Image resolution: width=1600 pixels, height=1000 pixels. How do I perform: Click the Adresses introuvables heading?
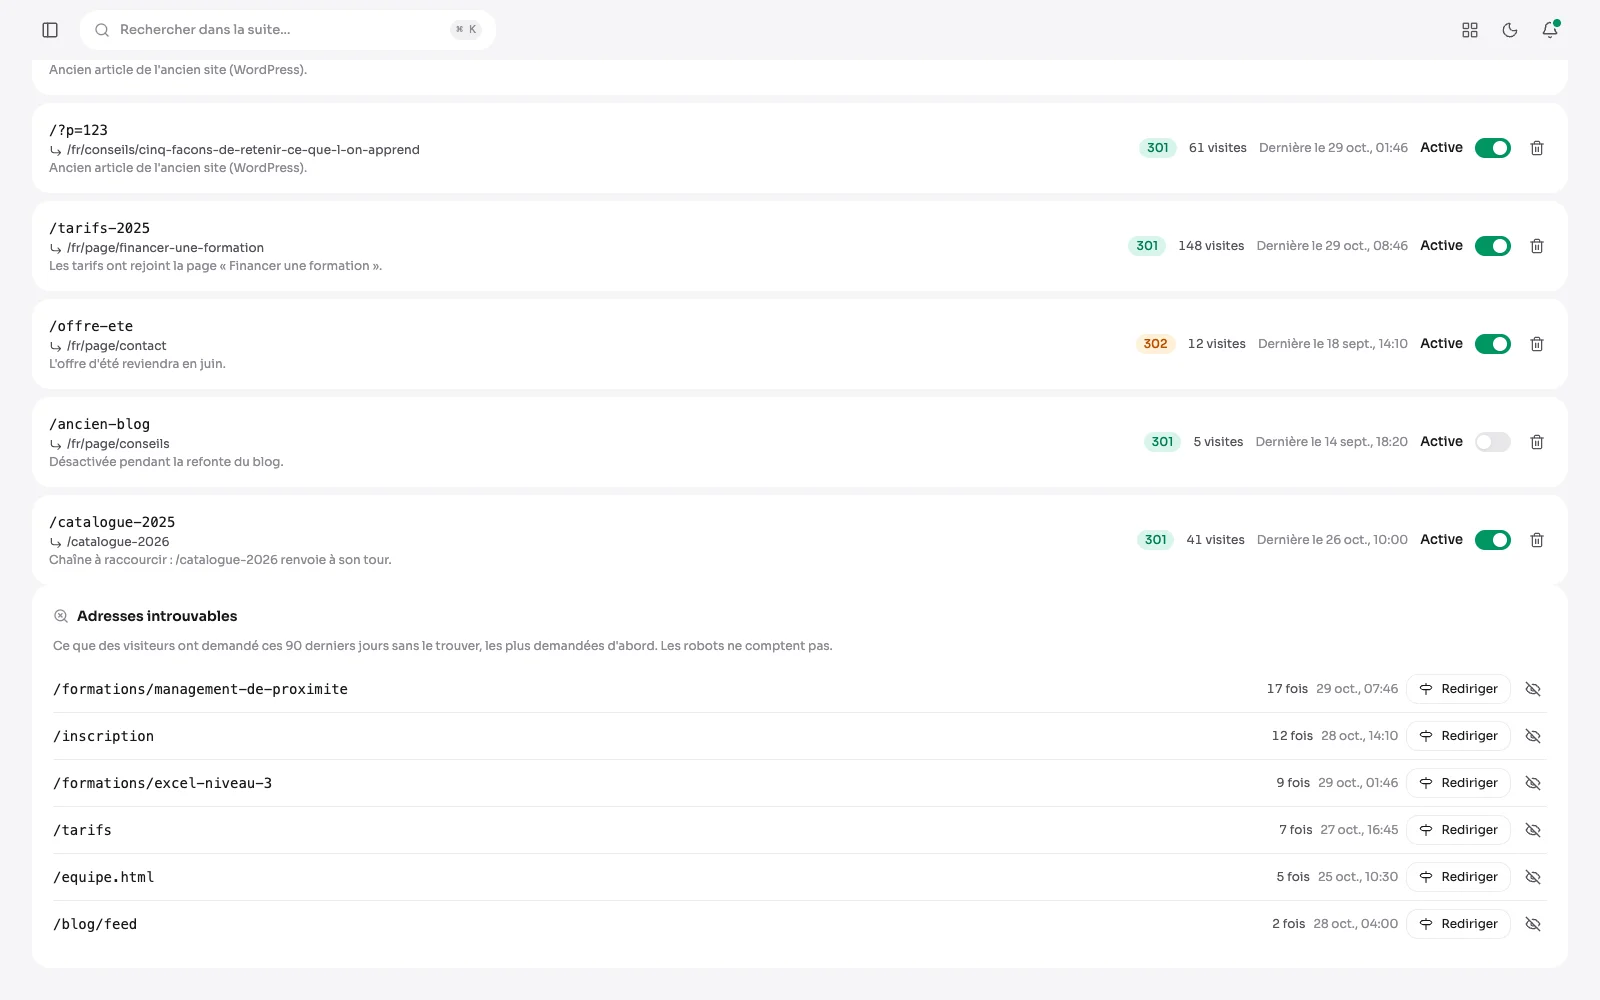point(157,616)
